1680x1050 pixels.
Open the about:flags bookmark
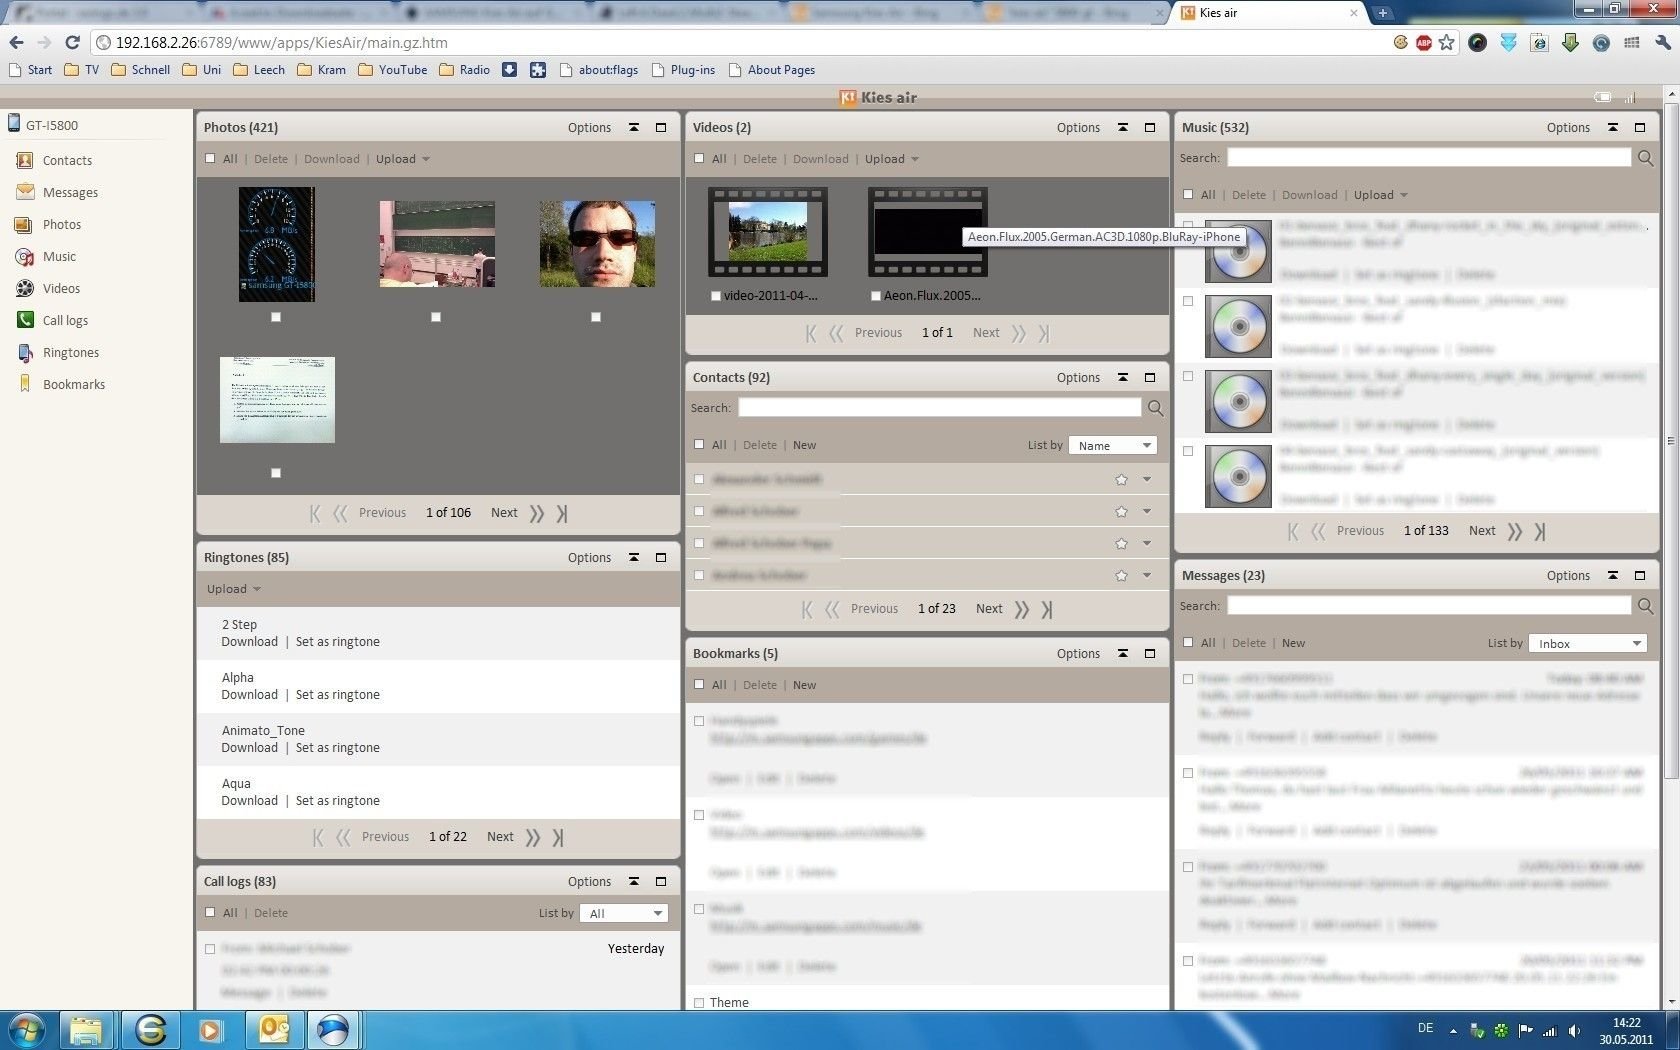tap(598, 70)
